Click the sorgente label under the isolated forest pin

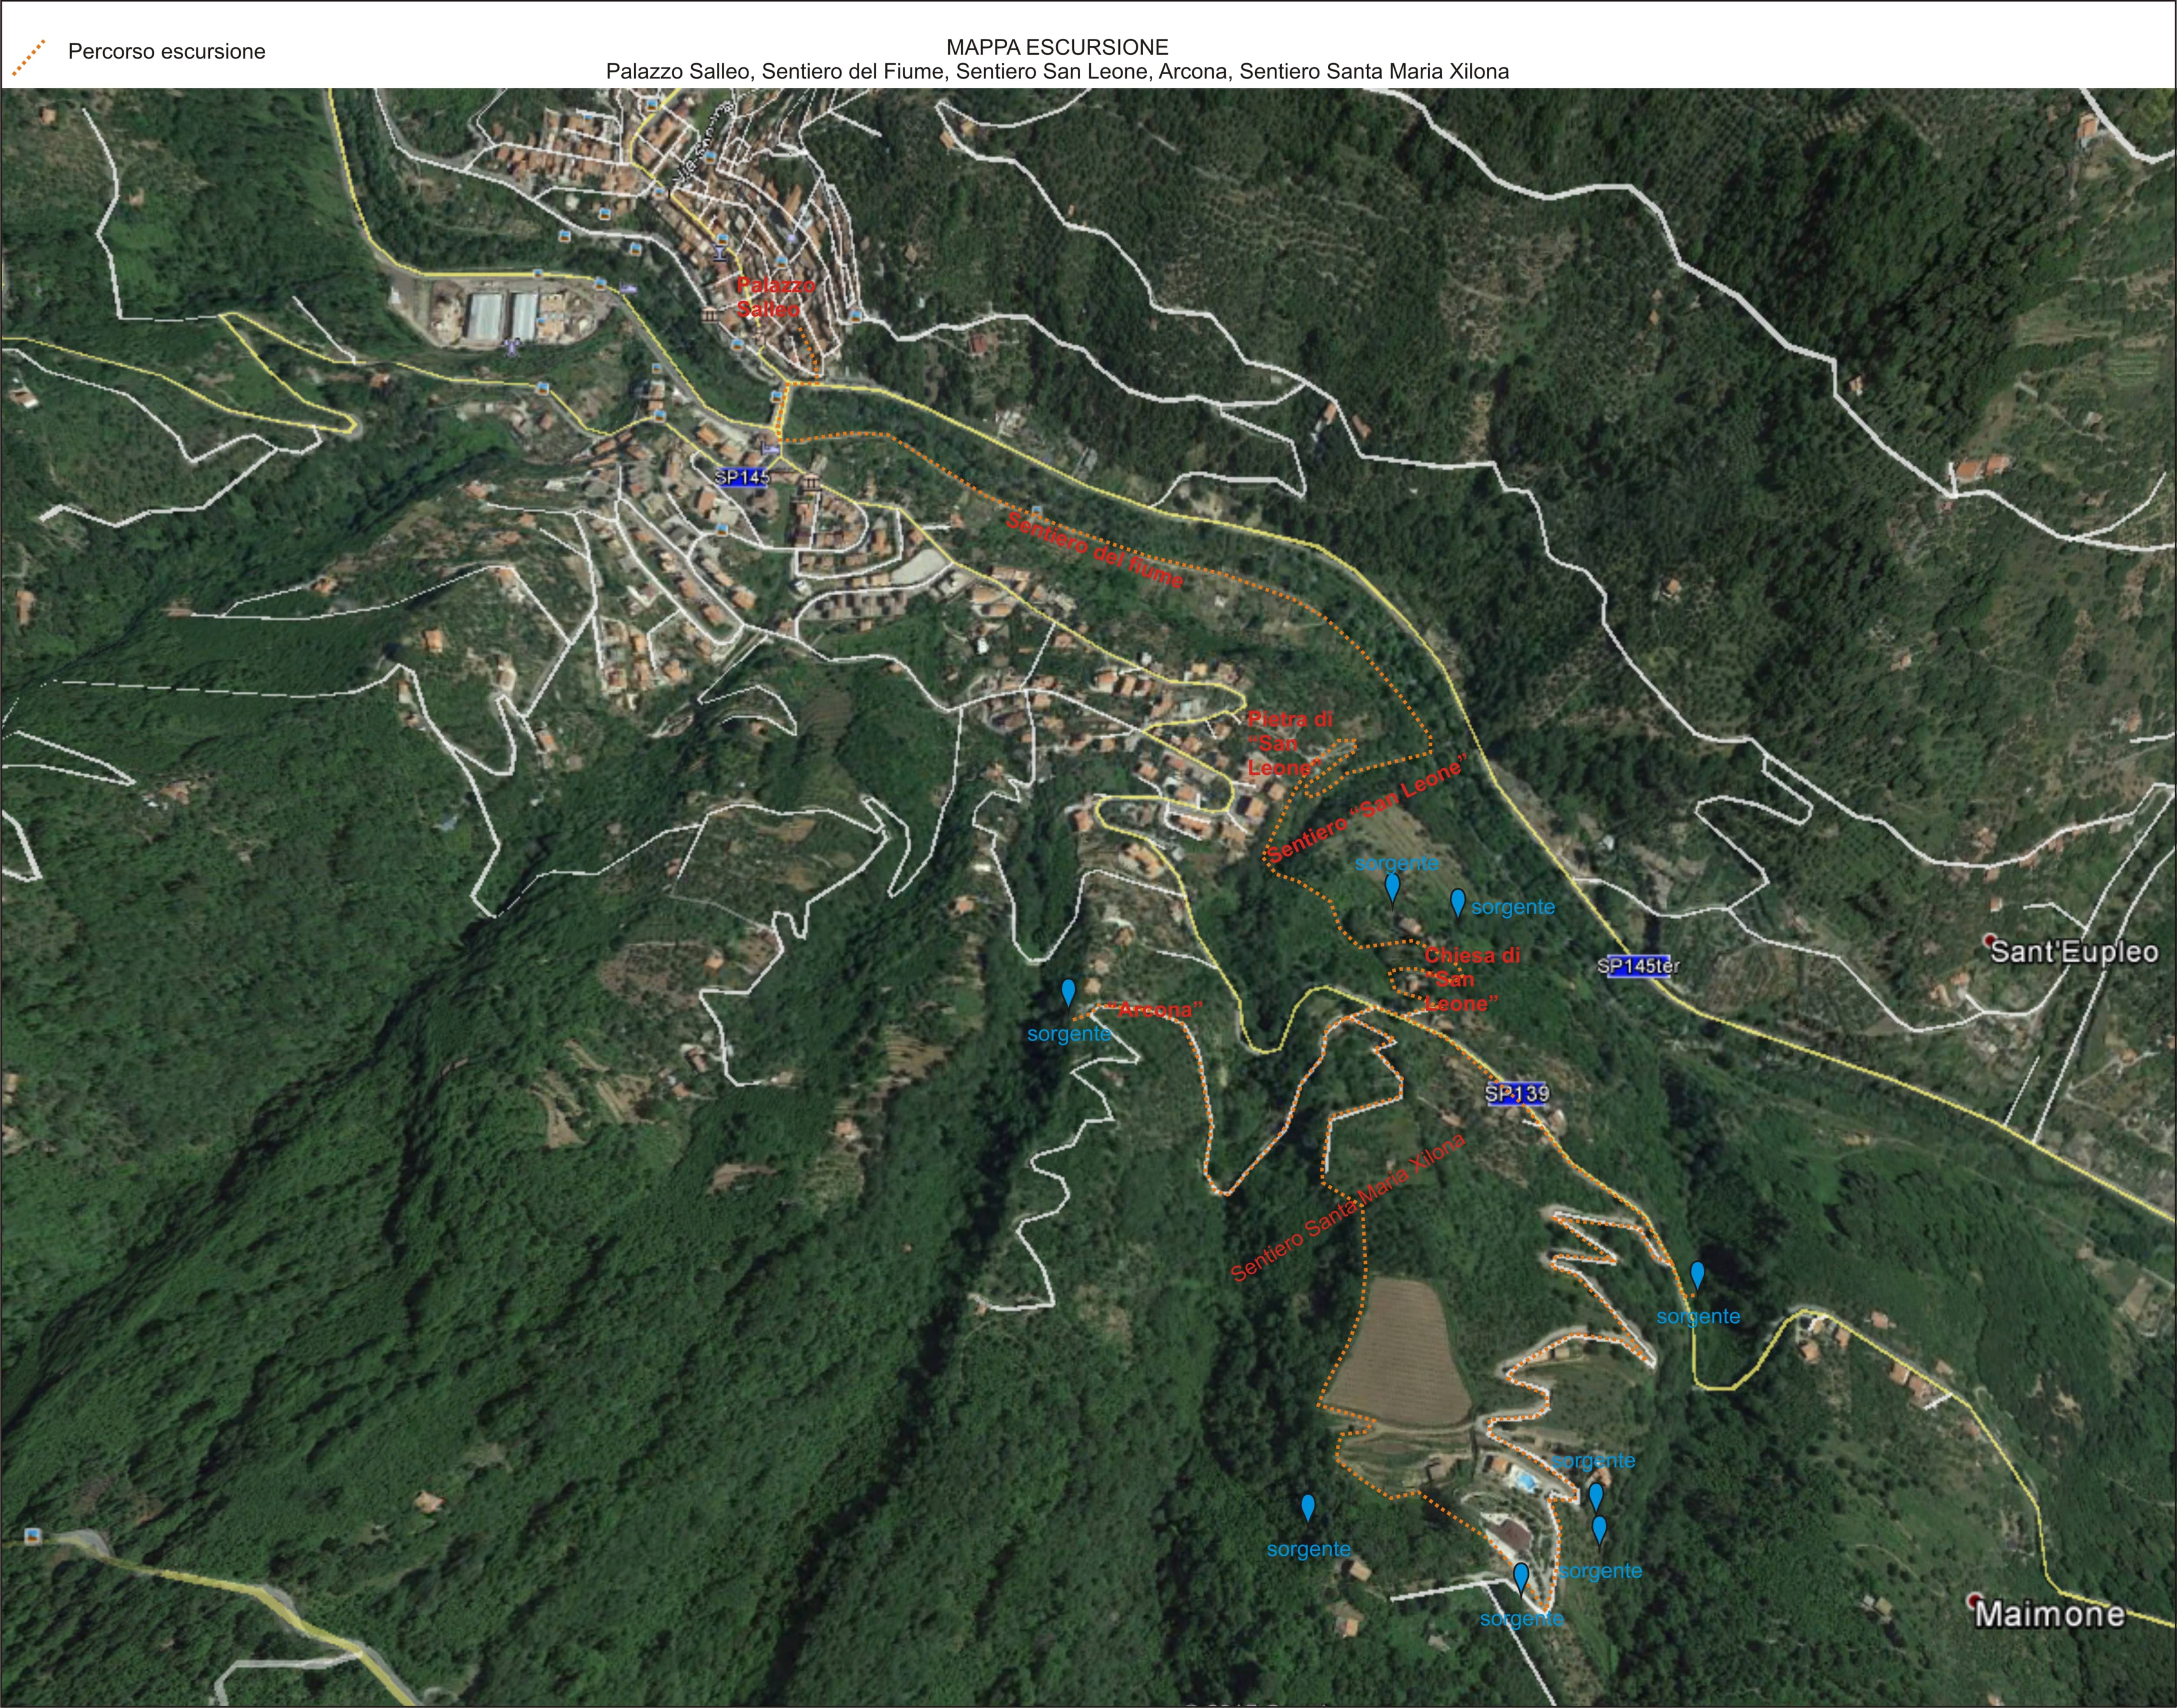pos(1308,1549)
